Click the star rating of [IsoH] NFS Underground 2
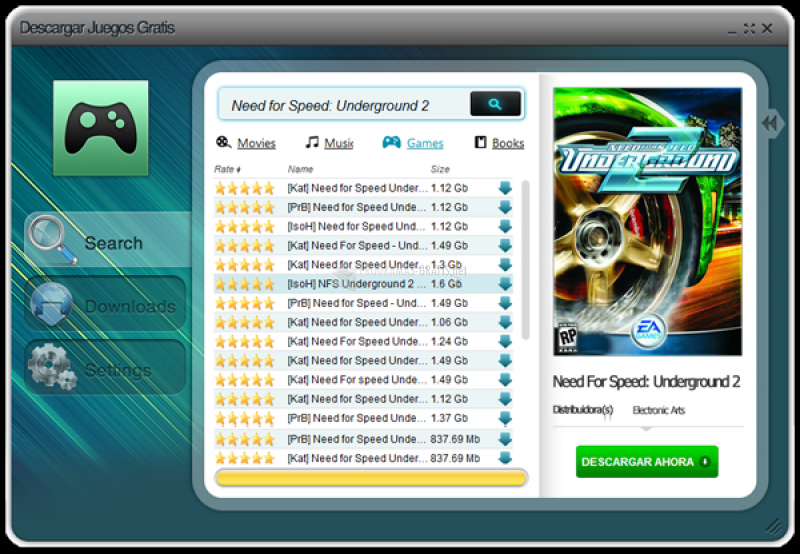The height and width of the screenshot is (554, 800). [245, 284]
